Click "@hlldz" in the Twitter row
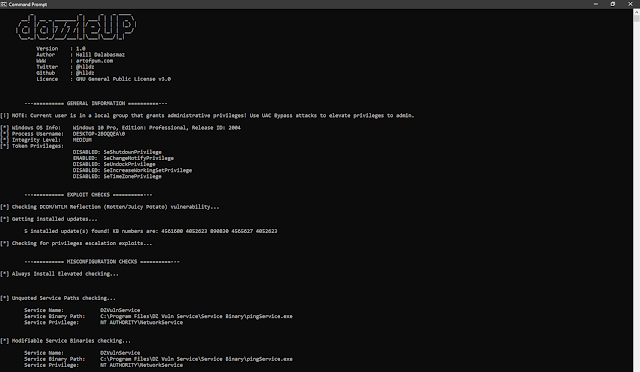The image size is (640, 372). click(x=85, y=67)
